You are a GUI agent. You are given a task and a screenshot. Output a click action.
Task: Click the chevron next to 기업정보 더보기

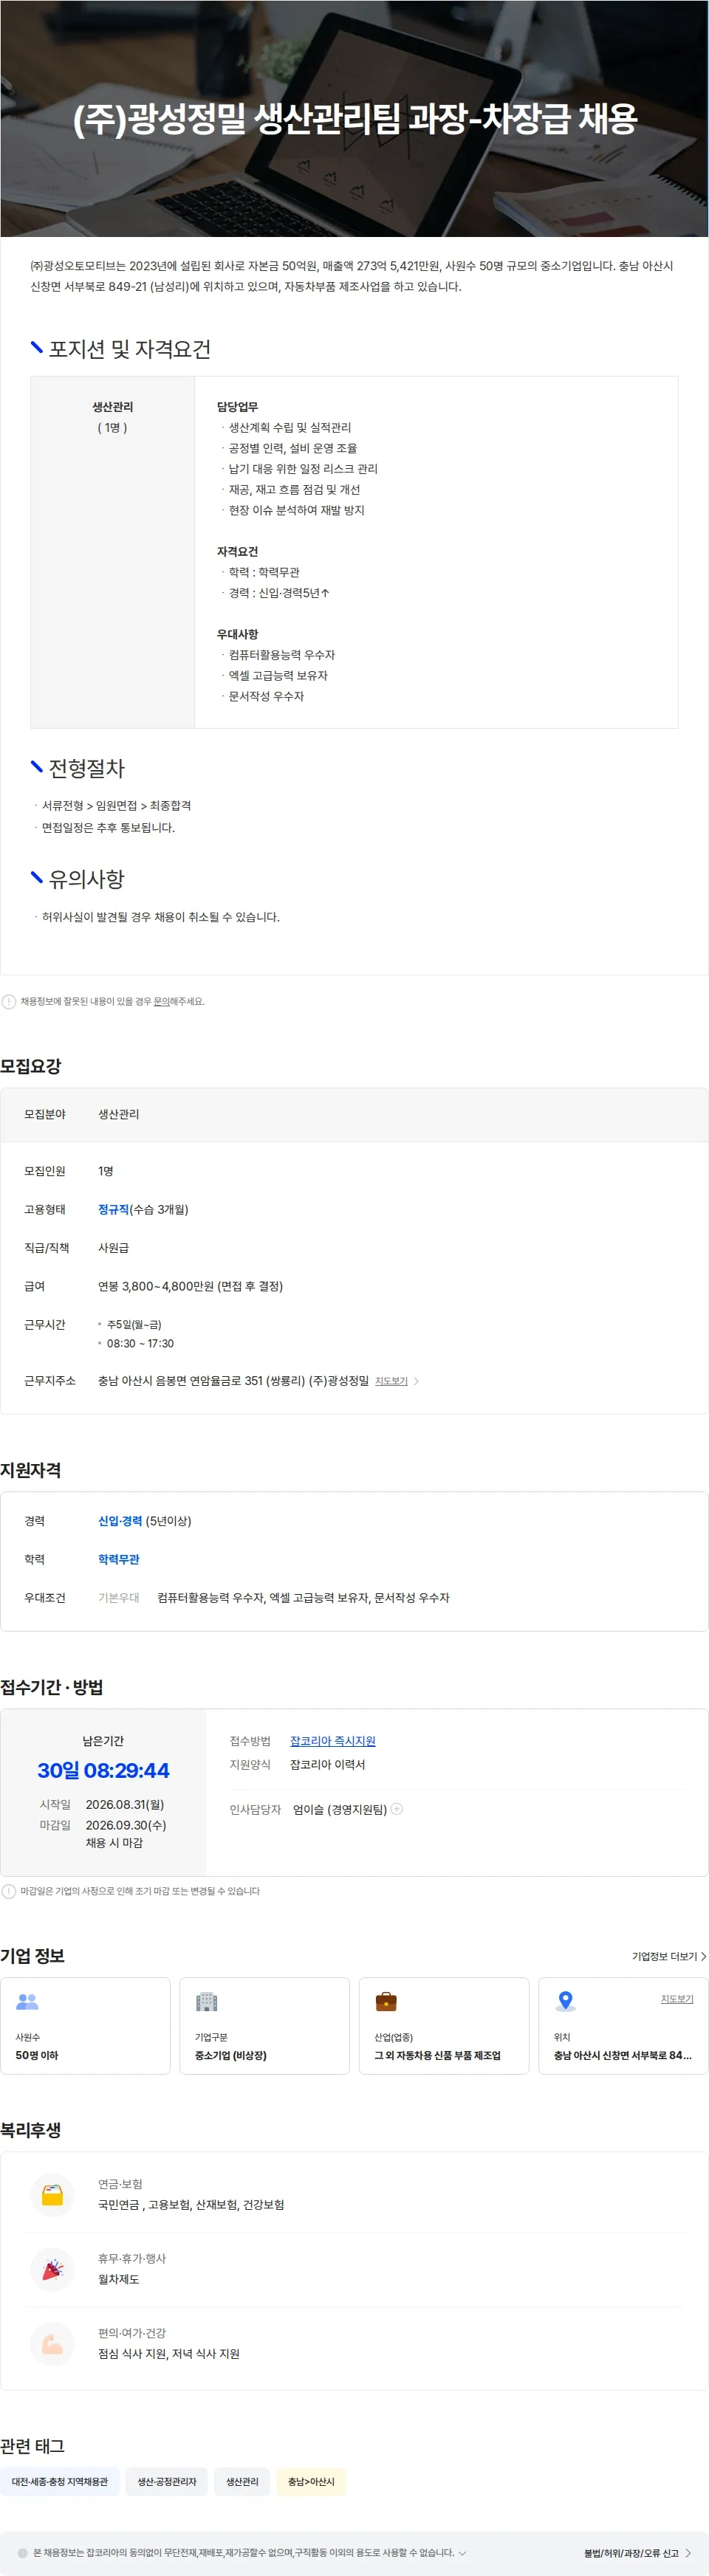tap(703, 1956)
